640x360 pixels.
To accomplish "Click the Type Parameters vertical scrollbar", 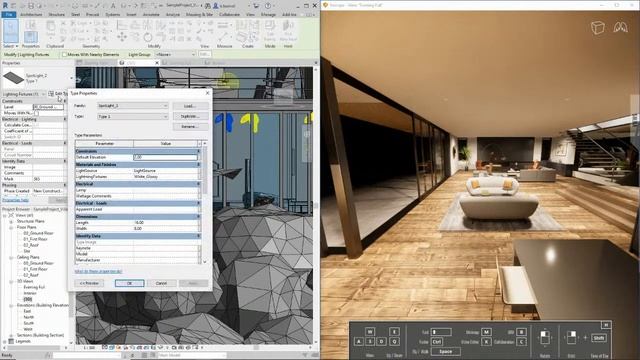I will tap(204, 202).
